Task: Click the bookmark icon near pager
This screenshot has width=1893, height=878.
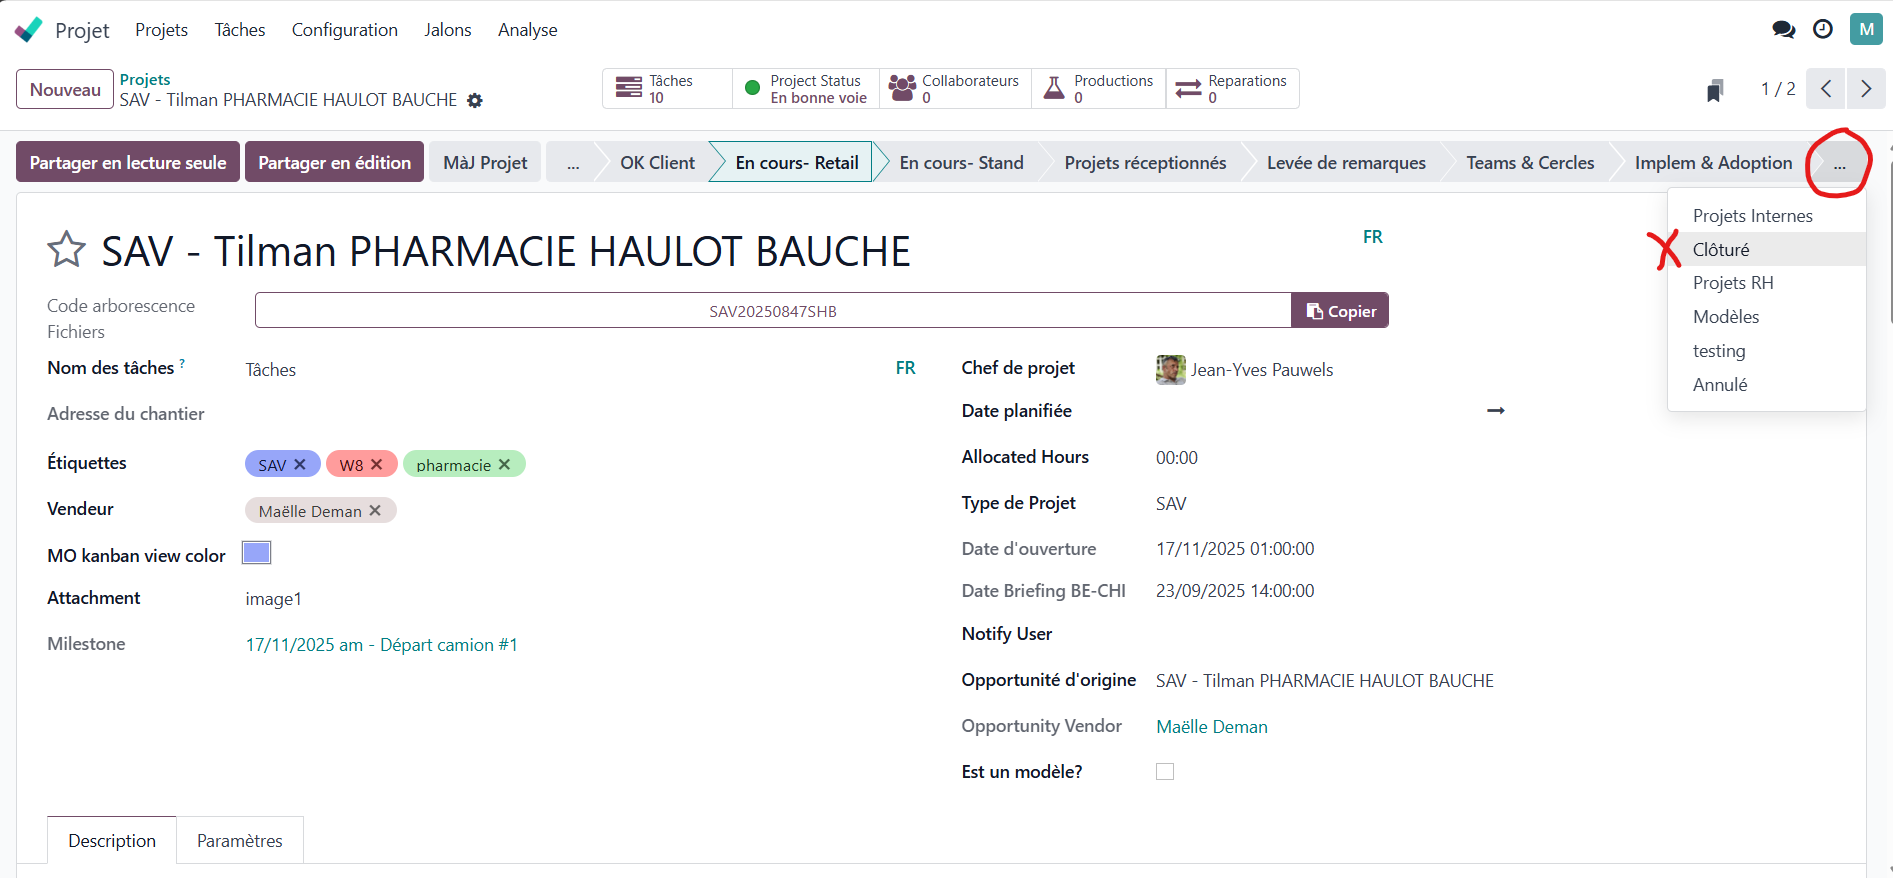Action: tap(1715, 90)
